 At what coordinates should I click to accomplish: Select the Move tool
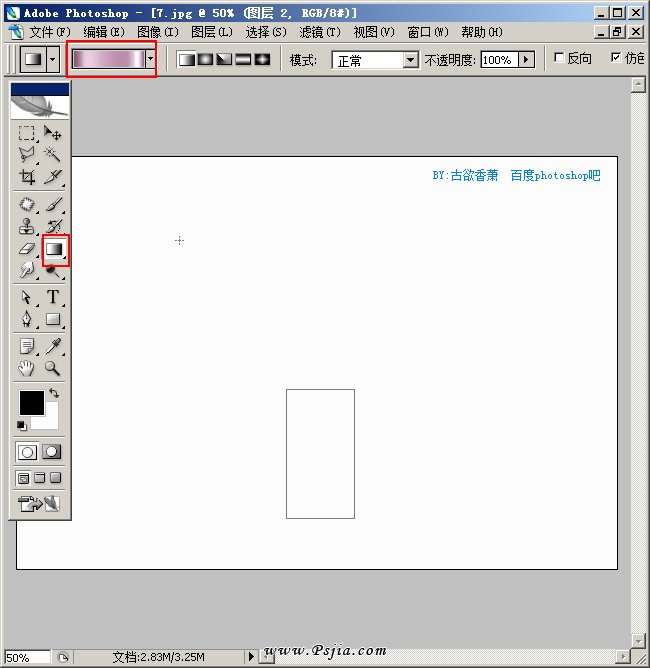tap(53, 133)
